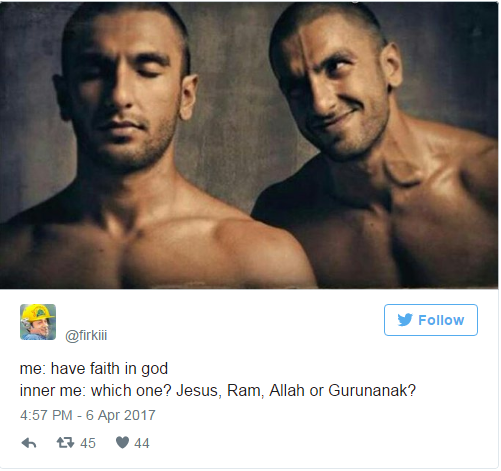Click the date 6 Apr 2017
This screenshot has width=501, height=471.
121,415
